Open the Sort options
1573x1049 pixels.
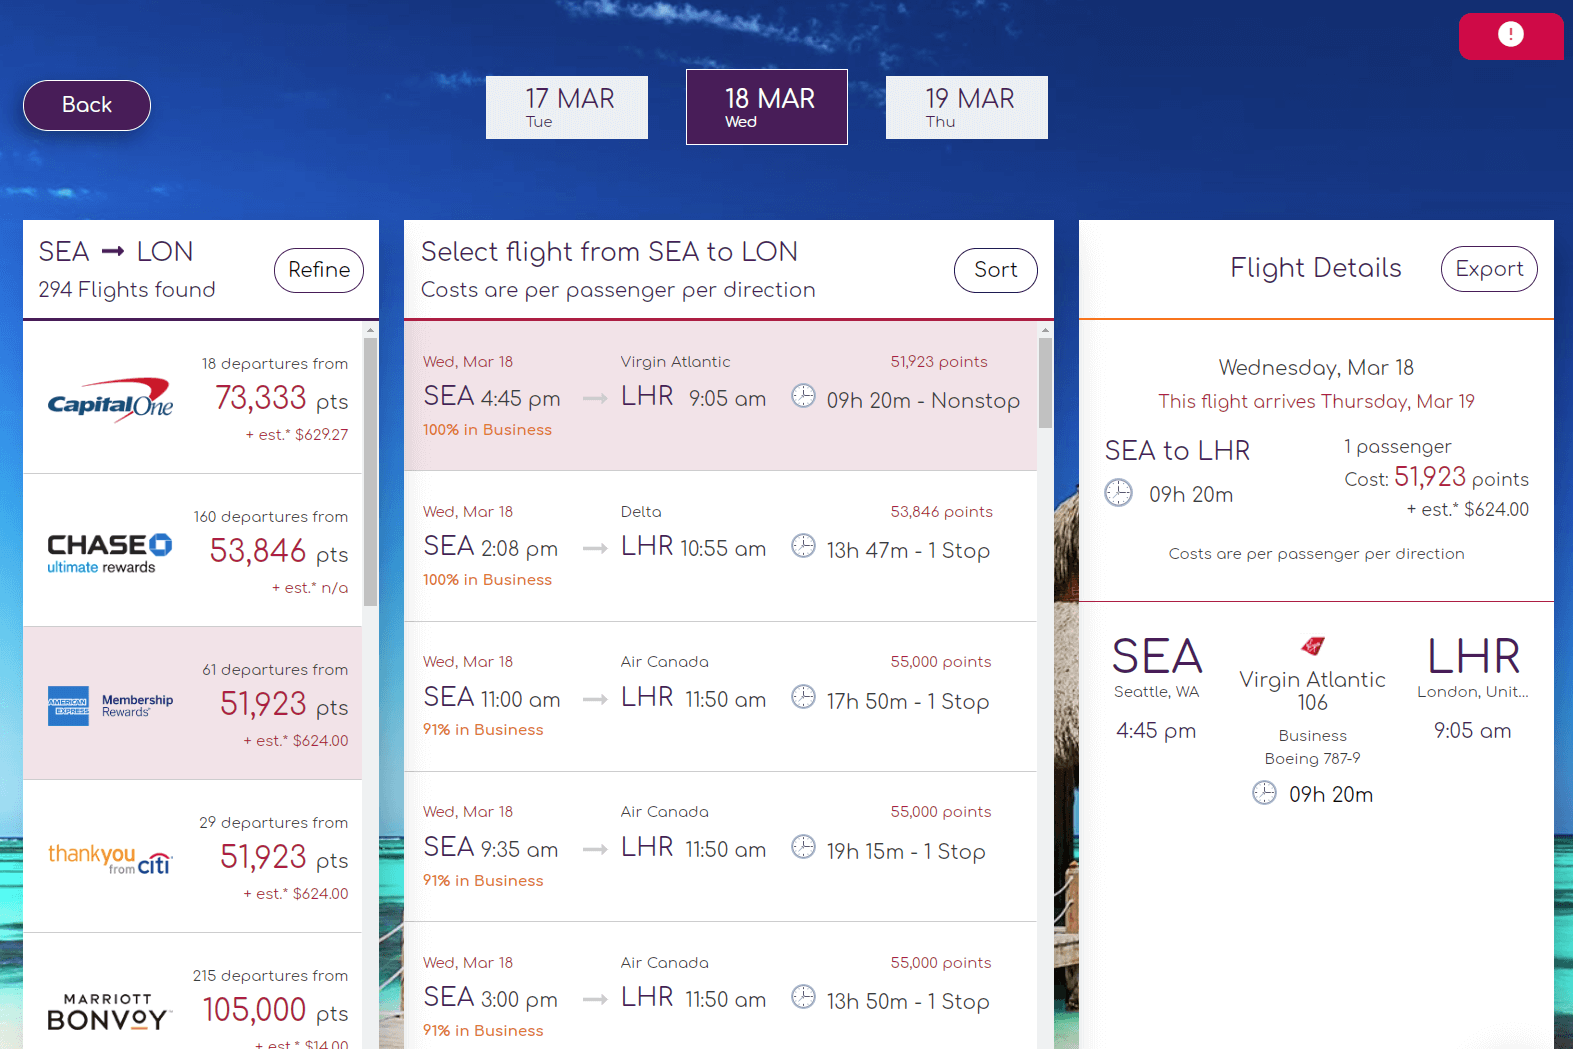click(x=996, y=270)
